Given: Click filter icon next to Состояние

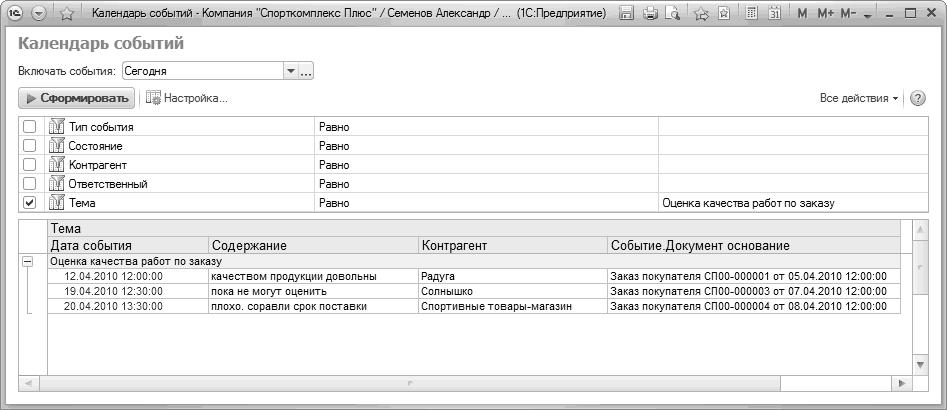Looking at the screenshot, I should (x=56, y=146).
